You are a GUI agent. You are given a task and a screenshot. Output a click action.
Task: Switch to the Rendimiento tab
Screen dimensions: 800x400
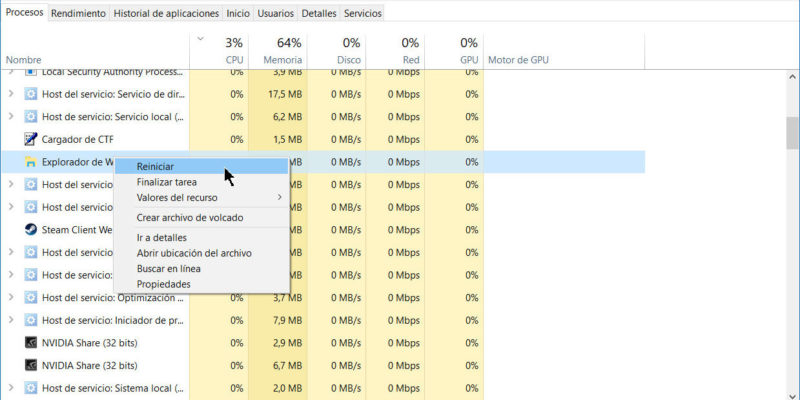tap(77, 13)
